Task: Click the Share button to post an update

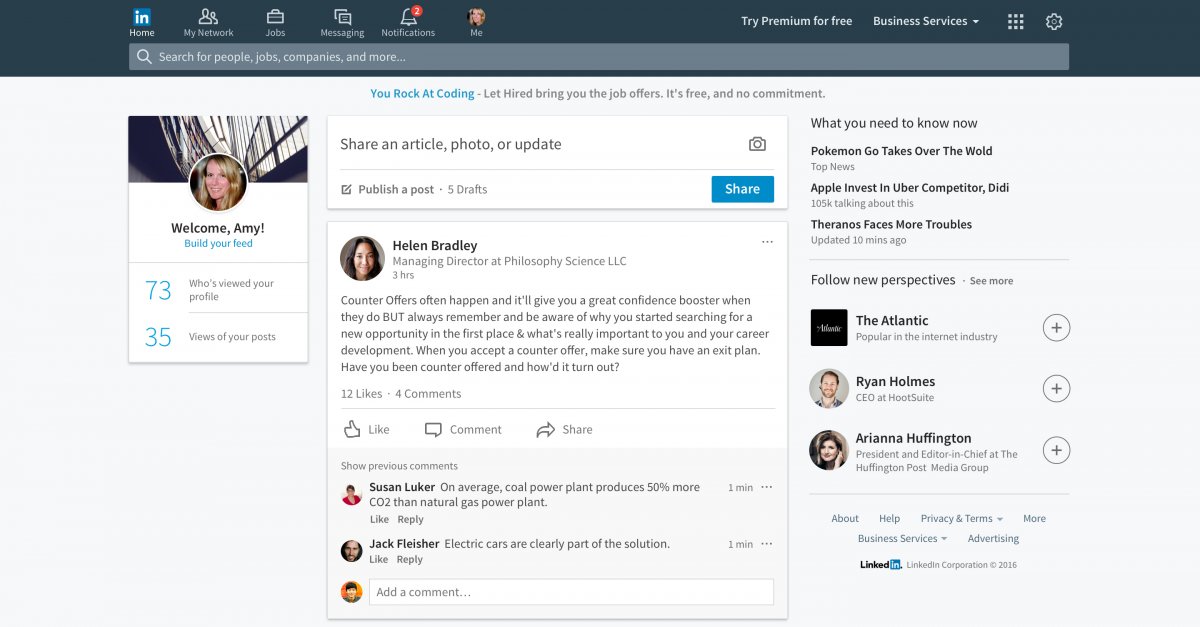Action: pyautogui.click(x=742, y=189)
